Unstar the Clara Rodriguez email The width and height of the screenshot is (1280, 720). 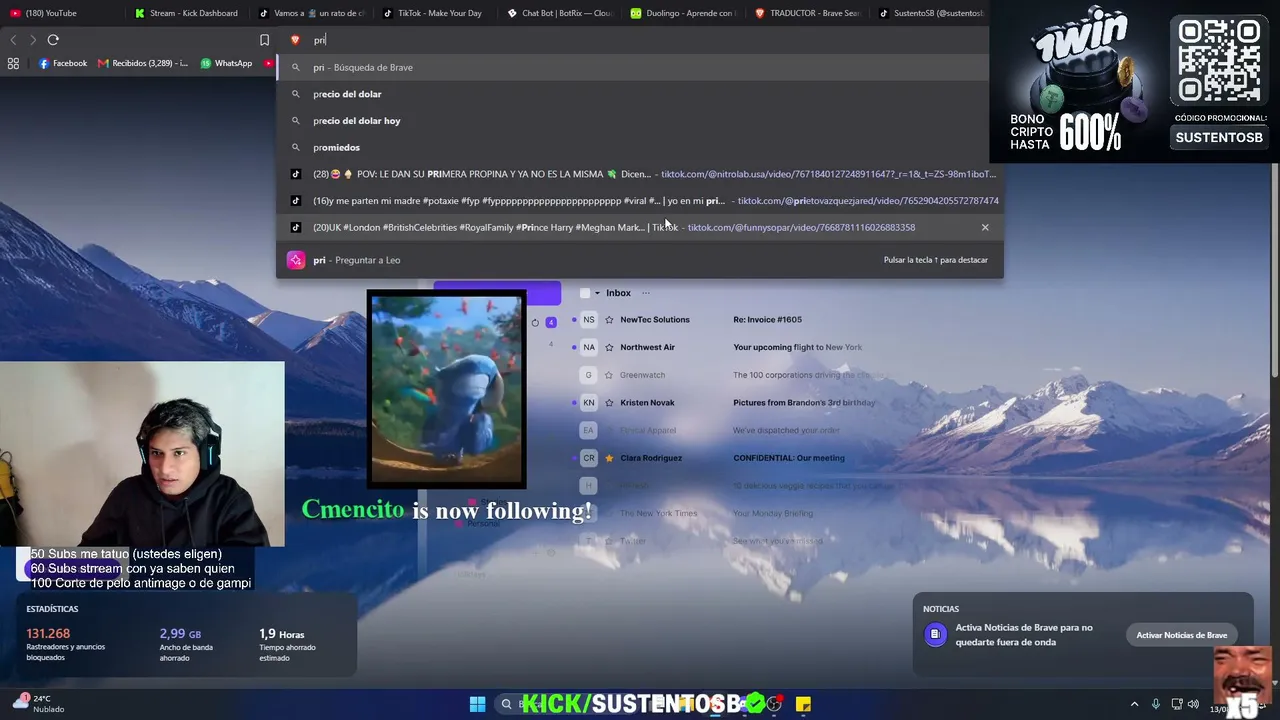pyautogui.click(x=609, y=458)
